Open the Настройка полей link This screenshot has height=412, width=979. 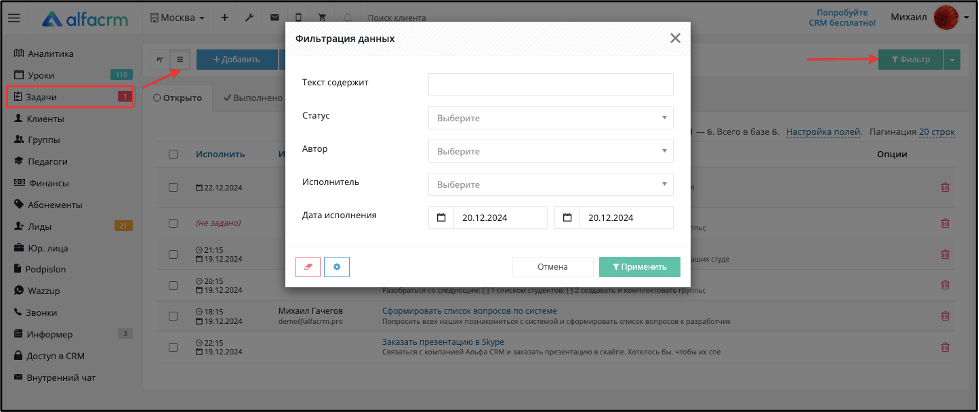coord(824,132)
